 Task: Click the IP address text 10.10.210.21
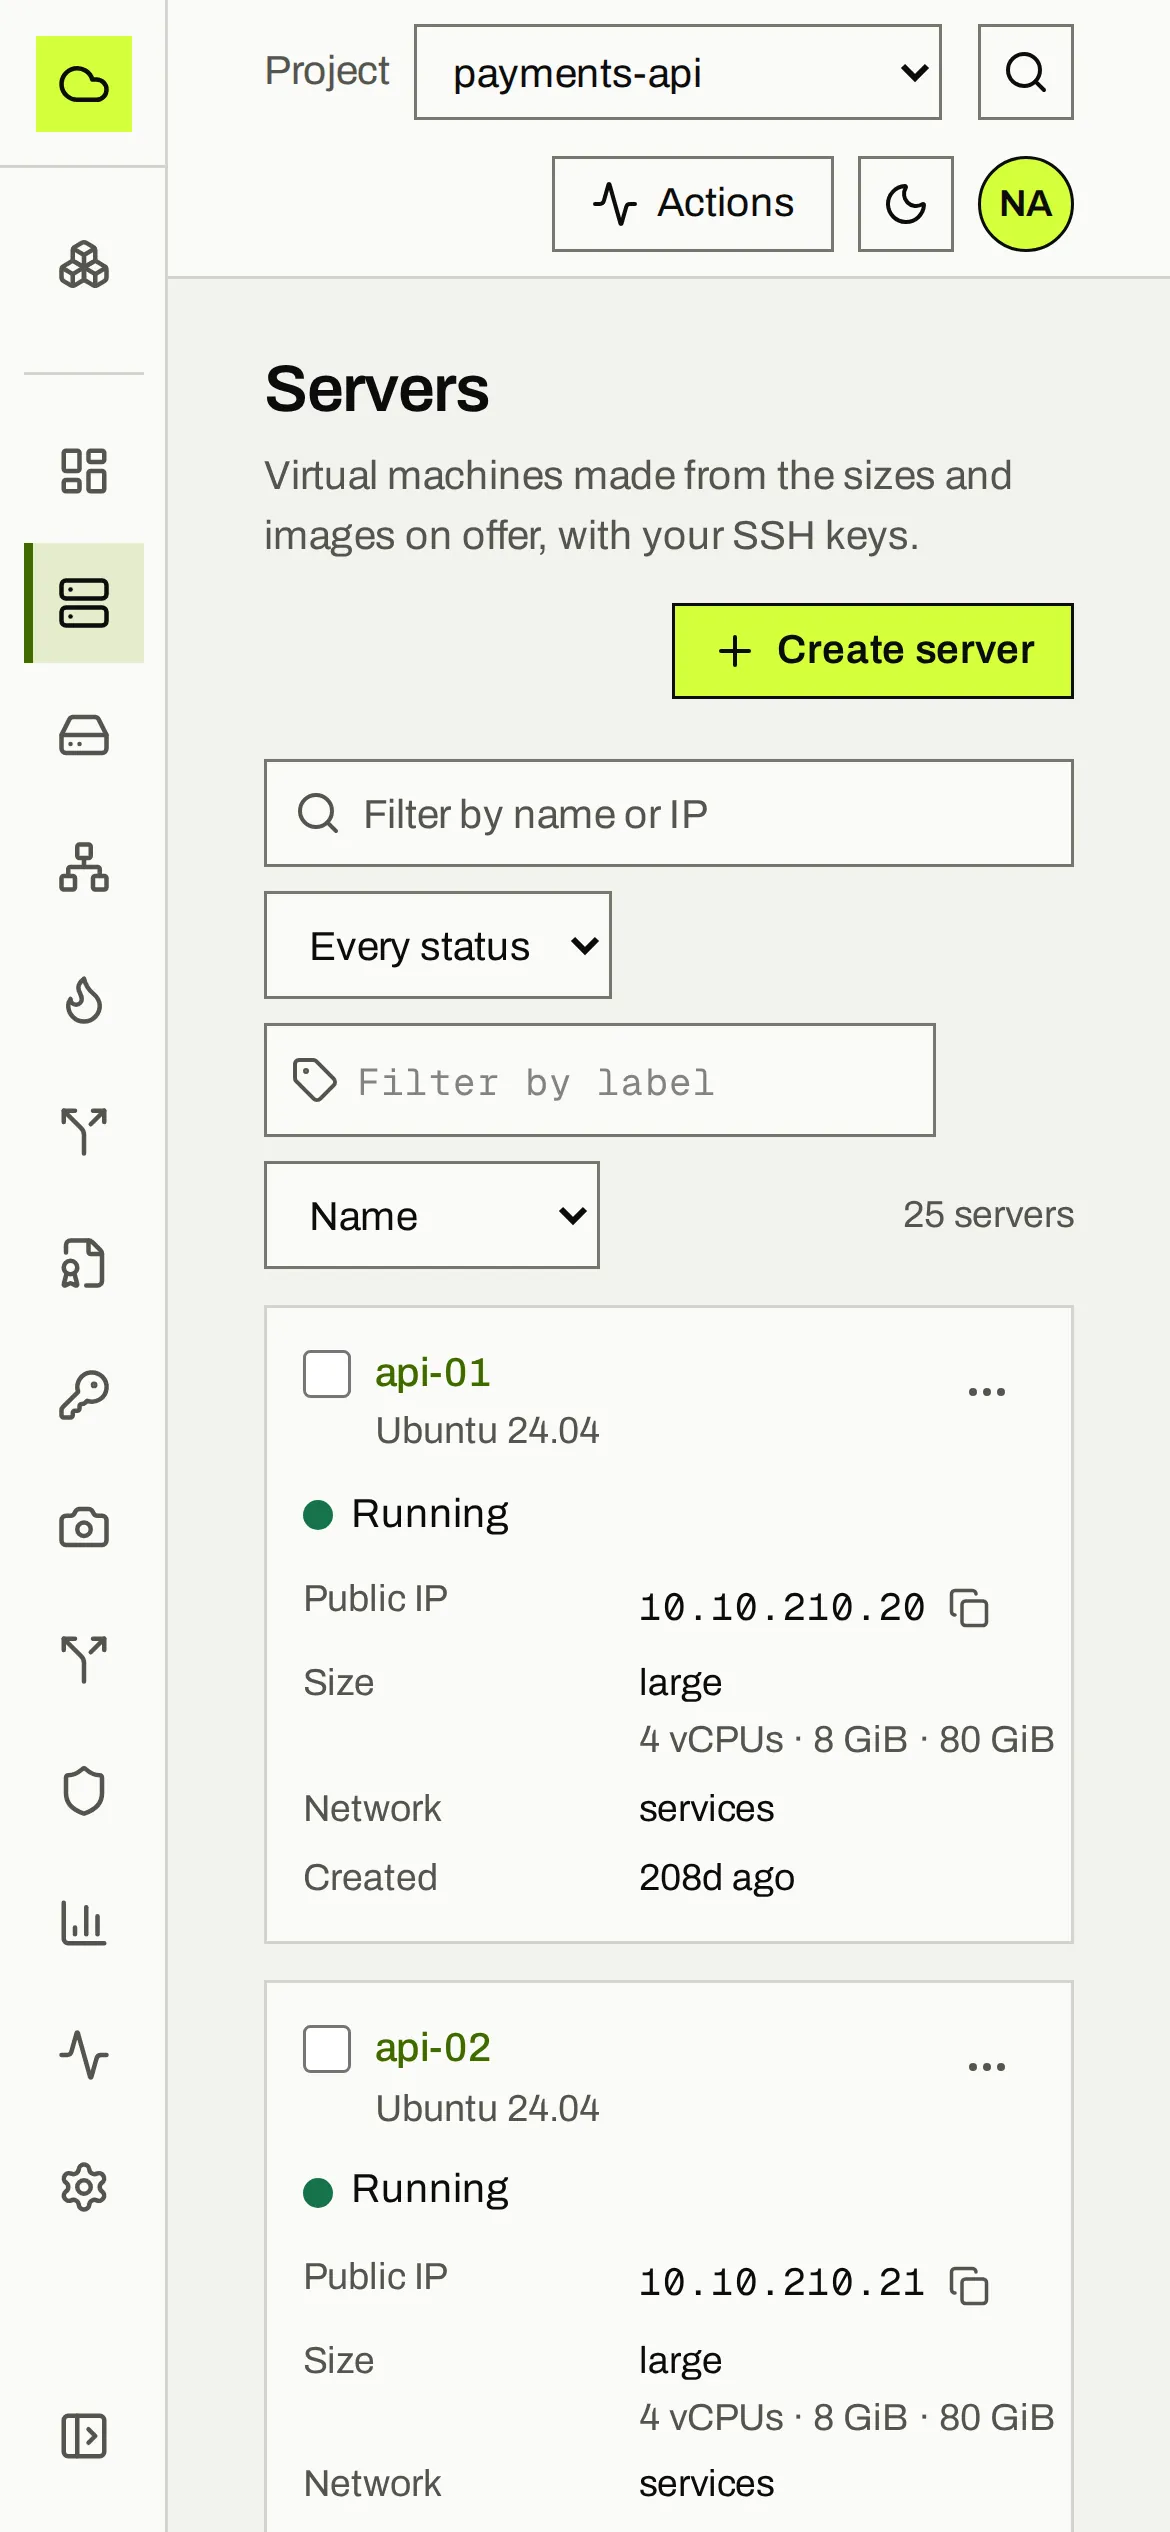(x=782, y=2283)
